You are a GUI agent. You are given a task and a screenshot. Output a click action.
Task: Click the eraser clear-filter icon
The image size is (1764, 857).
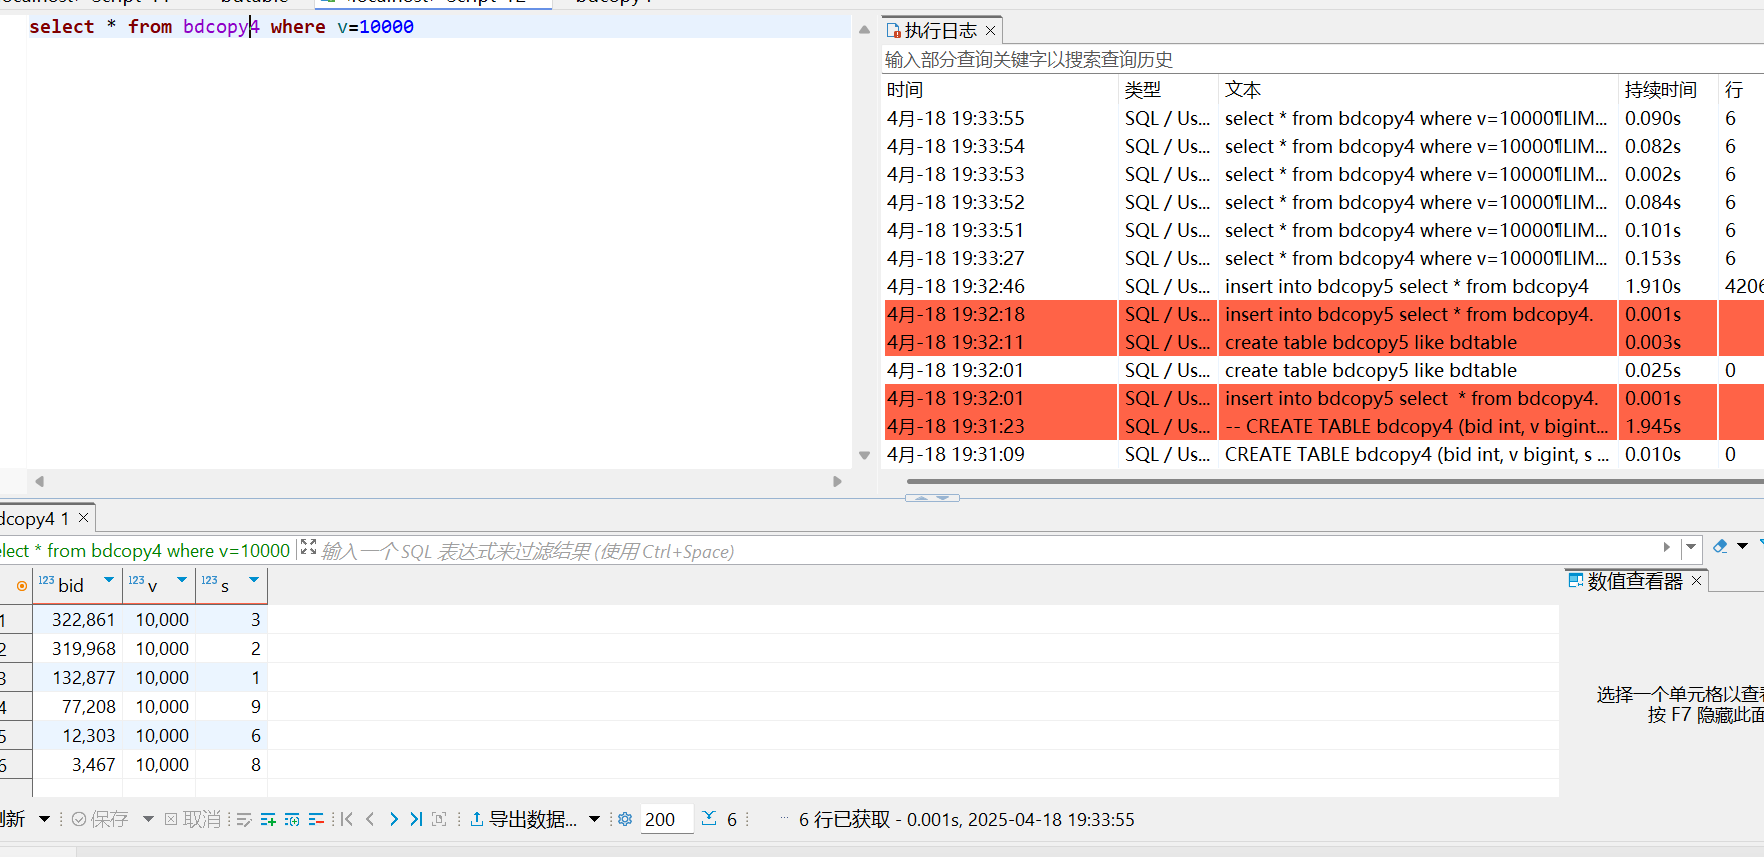pos(1720,546)
